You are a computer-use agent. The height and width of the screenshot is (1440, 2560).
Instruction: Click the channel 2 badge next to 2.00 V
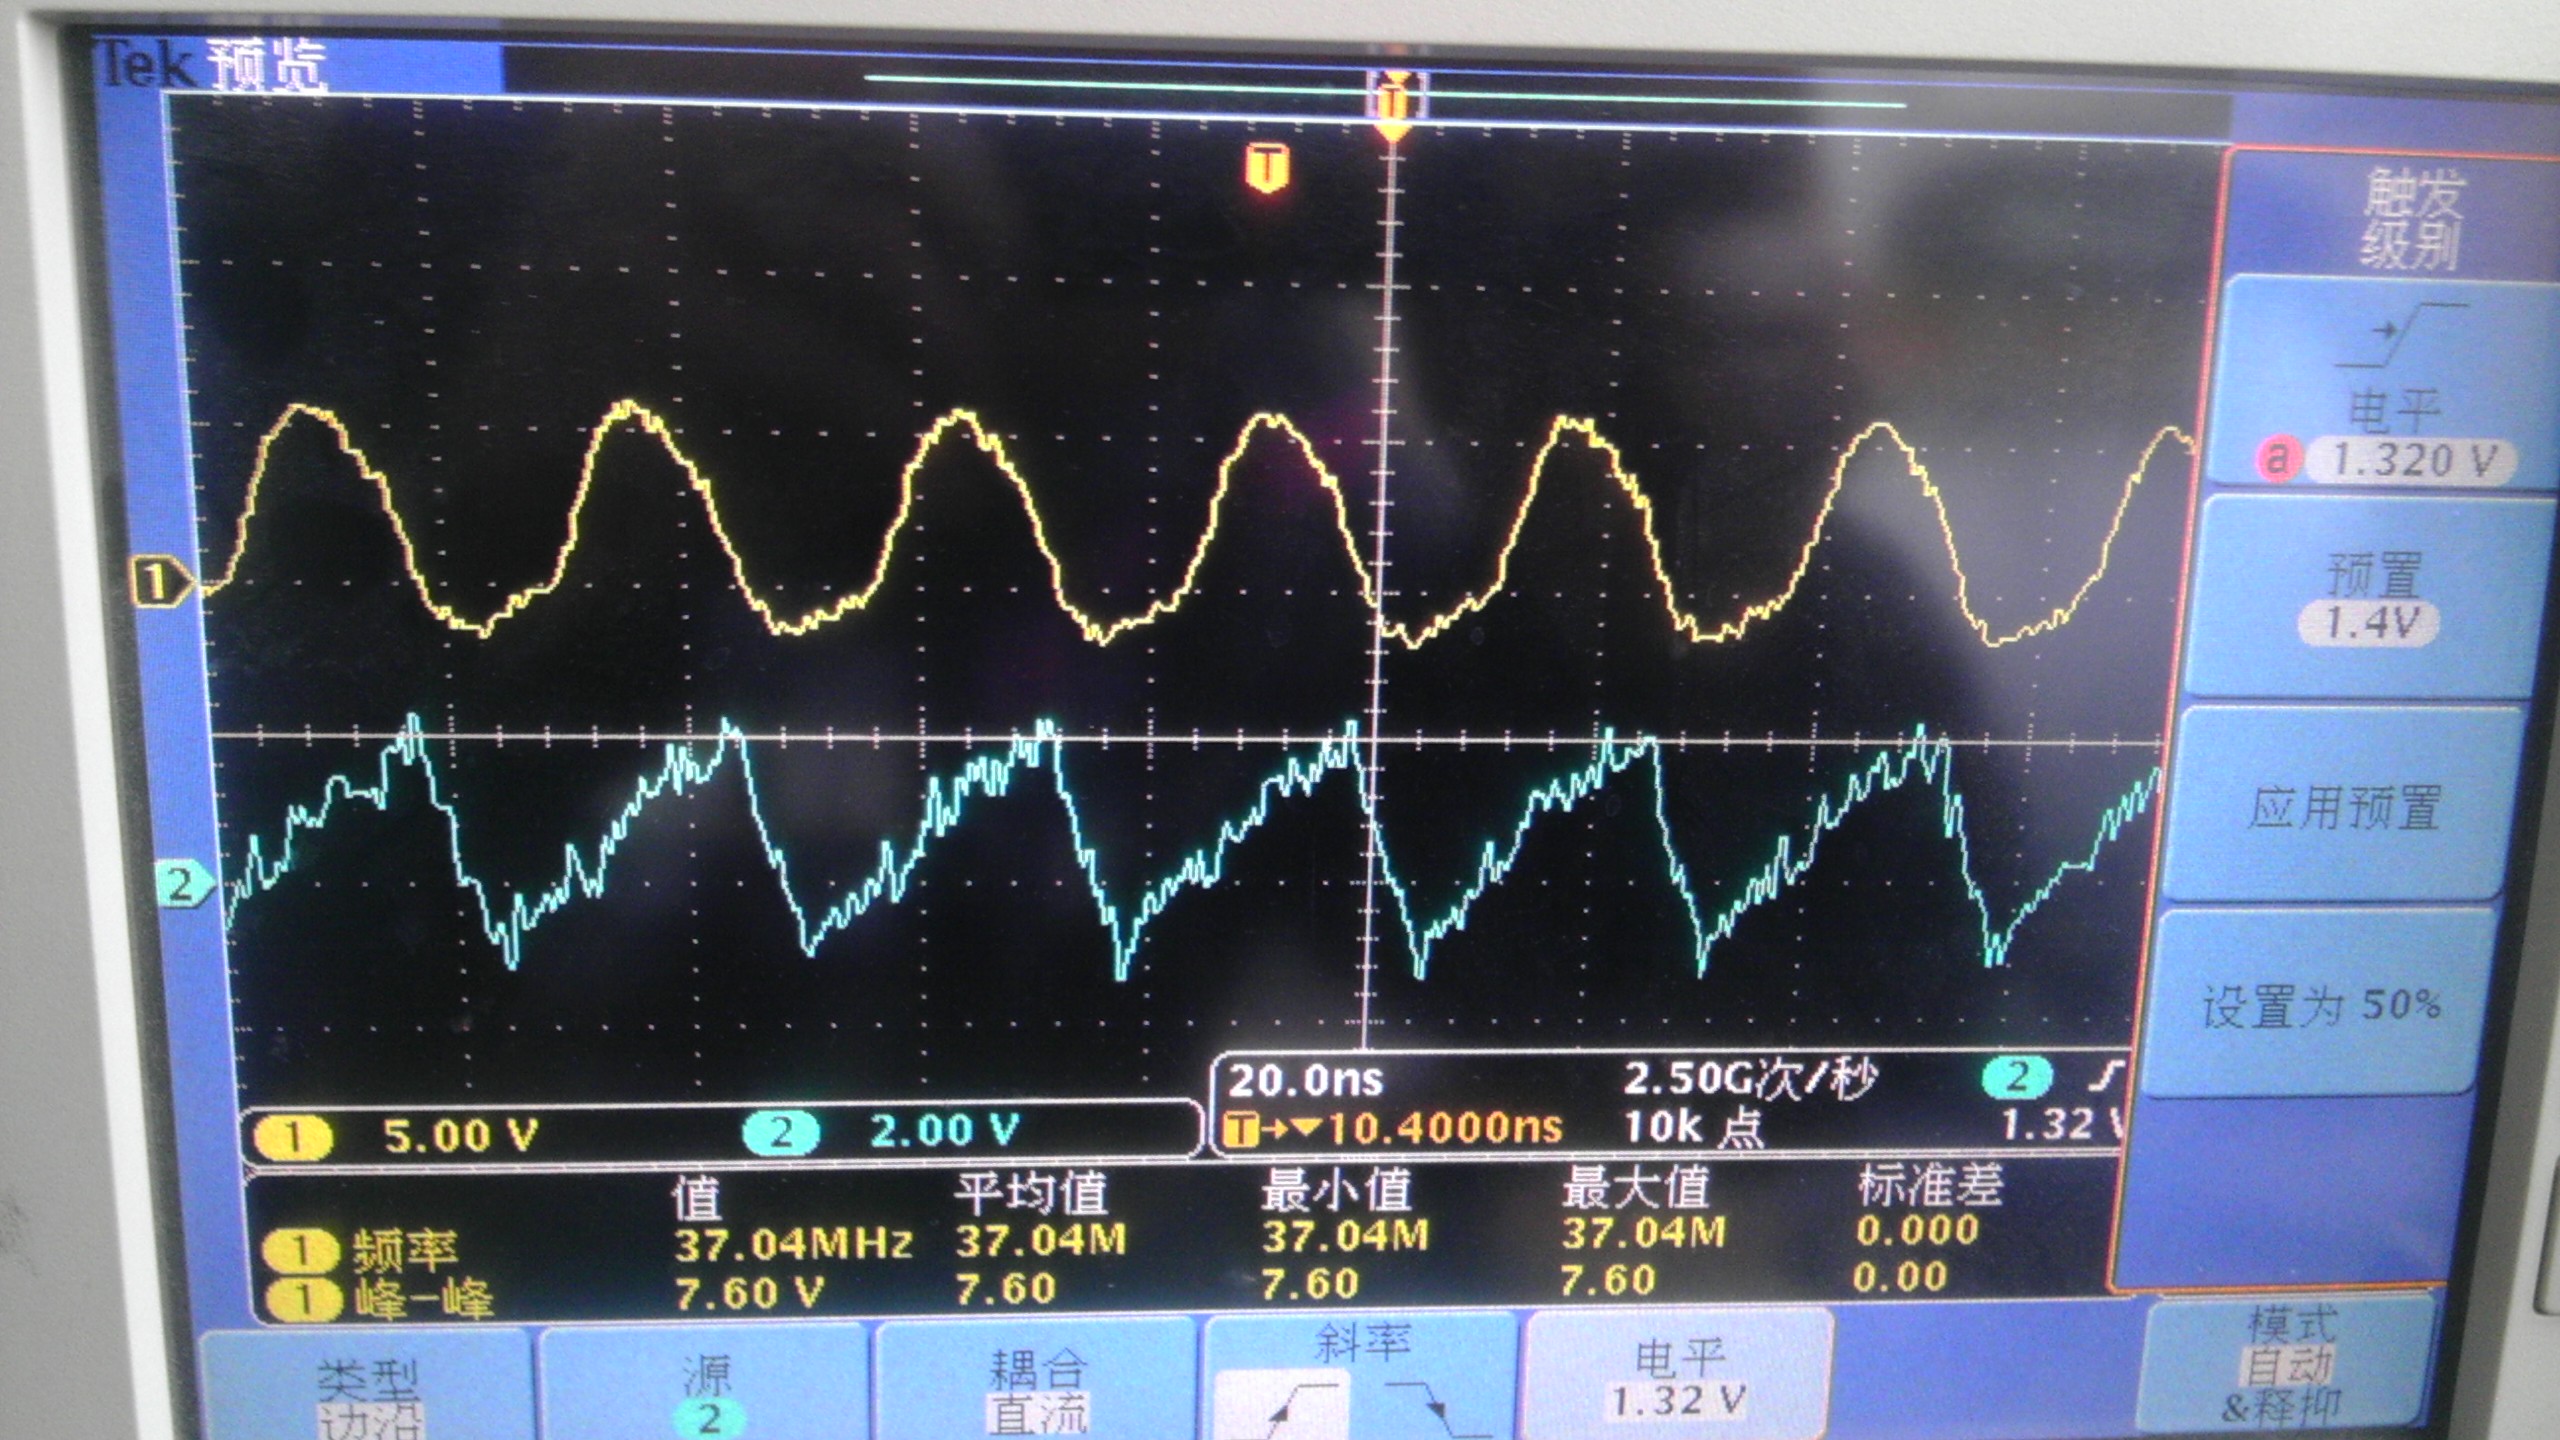click(781, 1132)
